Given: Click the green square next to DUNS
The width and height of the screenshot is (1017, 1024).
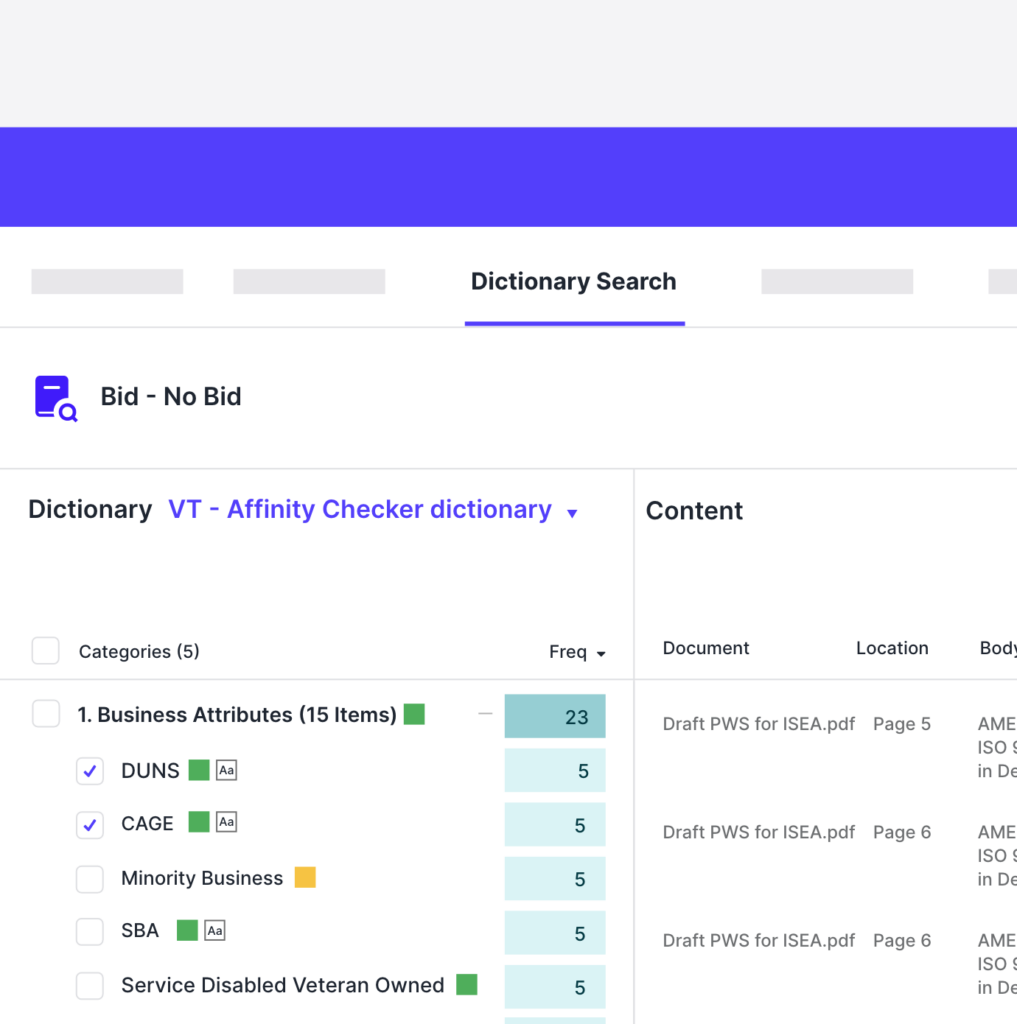Looking at the screenshot, I should point(199,770).
